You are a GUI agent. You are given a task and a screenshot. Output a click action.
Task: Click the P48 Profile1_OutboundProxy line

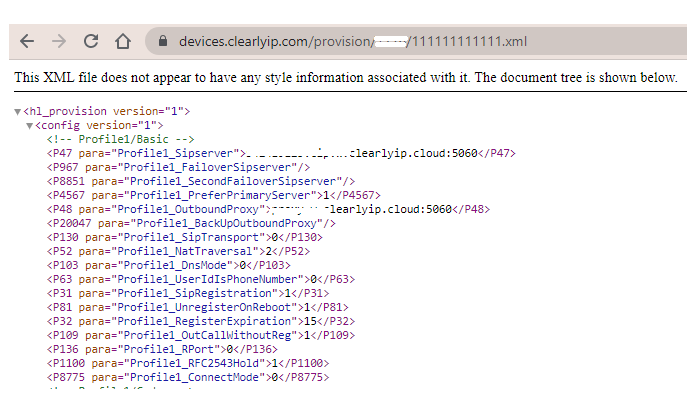click(268, 209)
